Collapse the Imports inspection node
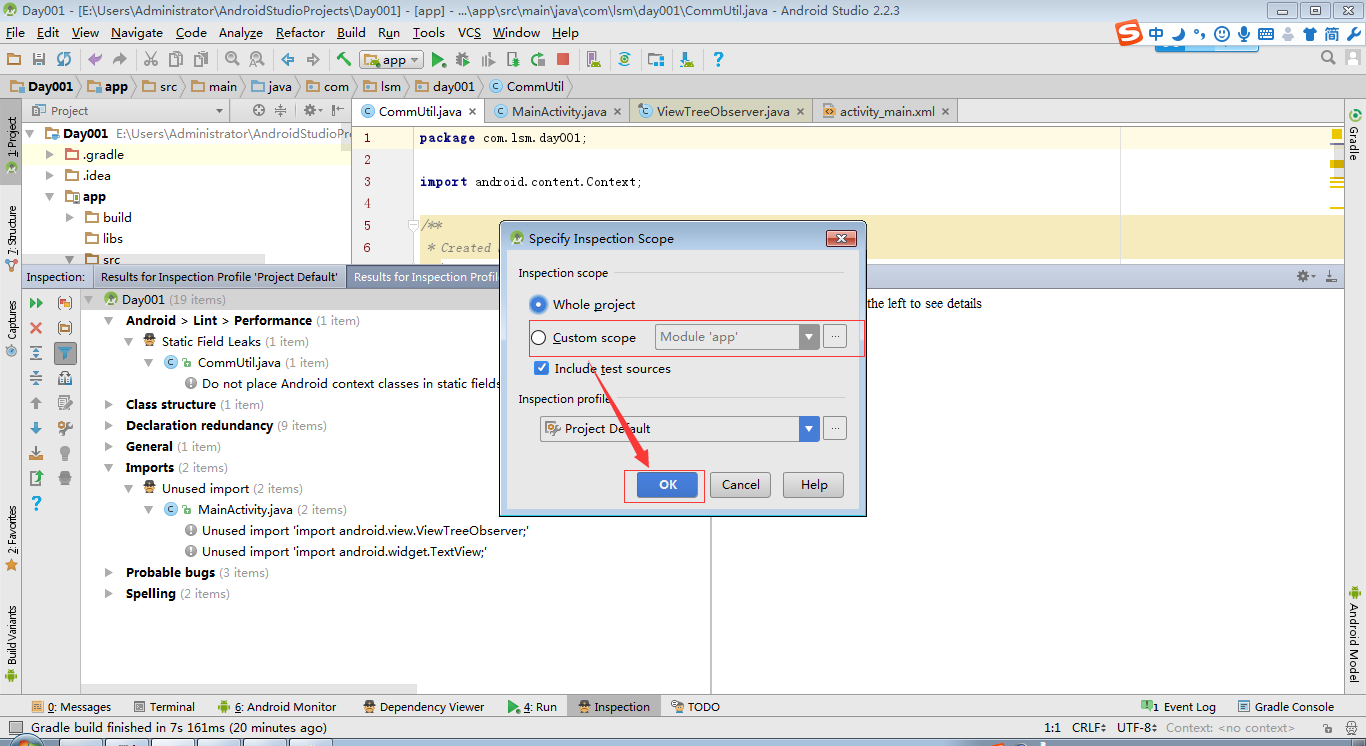 (109, 468)
